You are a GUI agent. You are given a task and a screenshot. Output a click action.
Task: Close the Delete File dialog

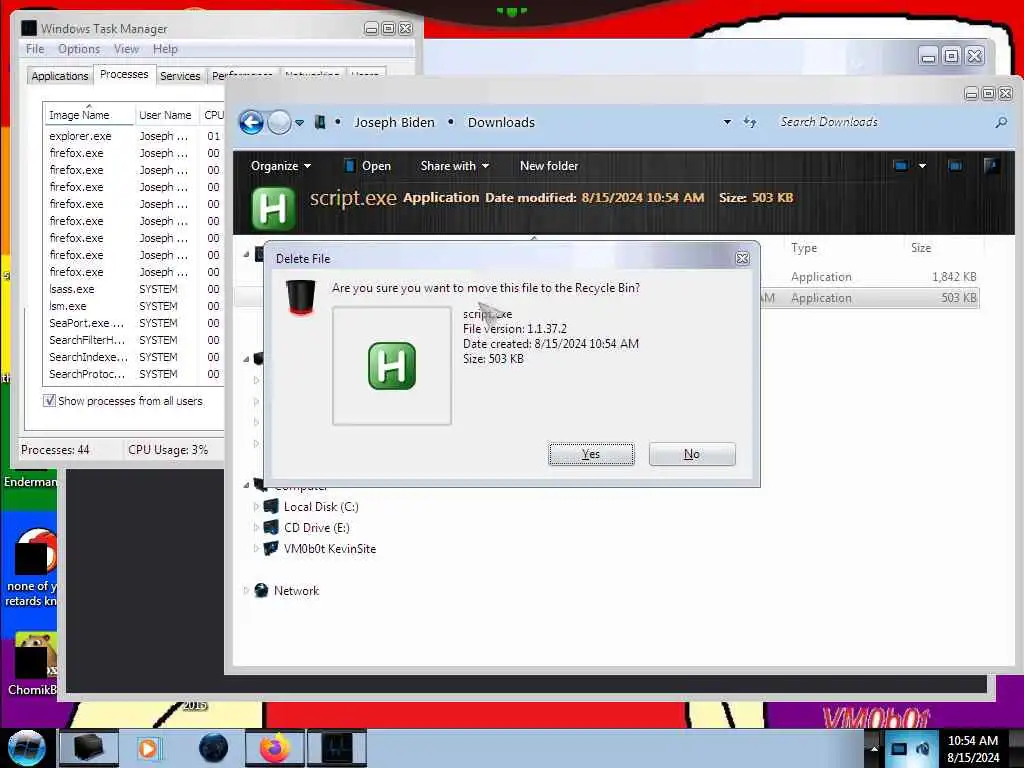743,258
